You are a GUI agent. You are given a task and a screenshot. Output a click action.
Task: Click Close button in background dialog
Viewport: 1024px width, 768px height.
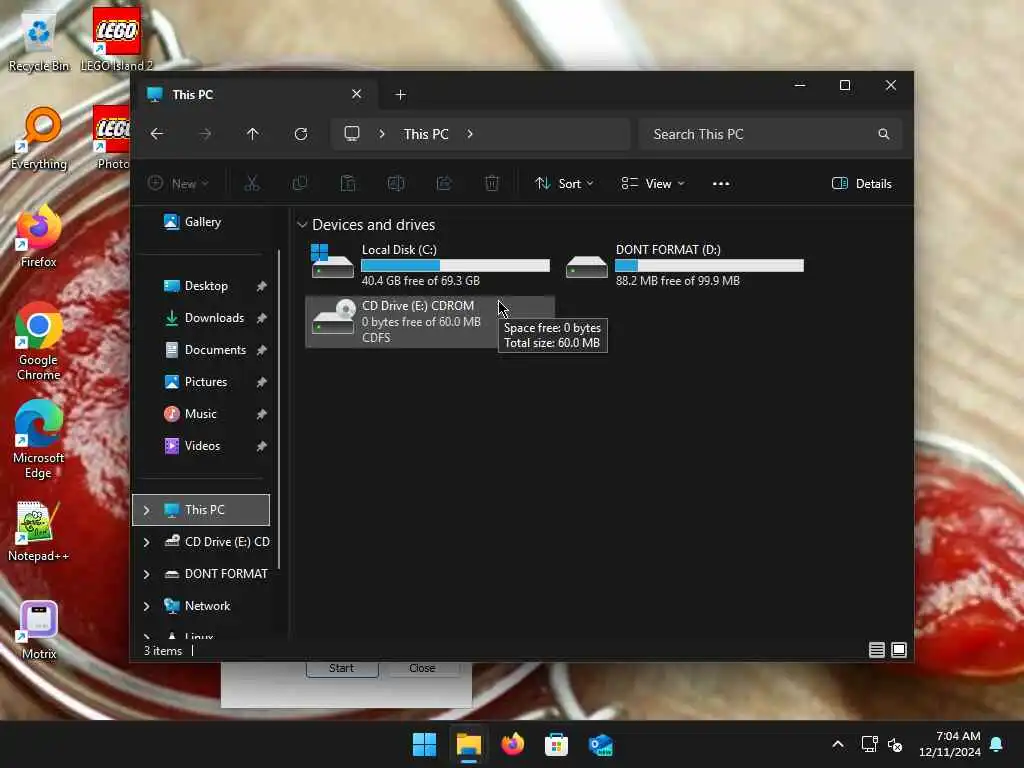point(423,669)
